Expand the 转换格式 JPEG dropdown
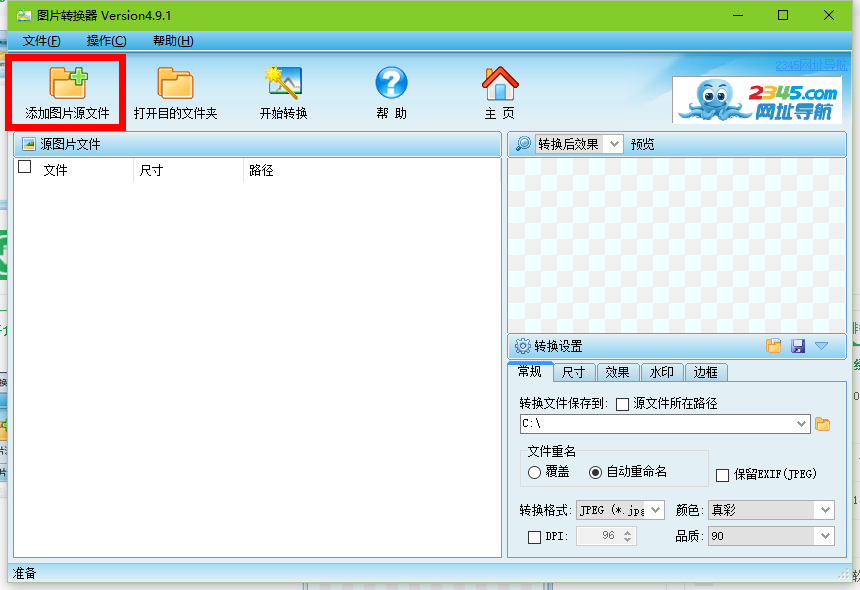The width and height of the screenshot is (860, 590). [656, 510]
